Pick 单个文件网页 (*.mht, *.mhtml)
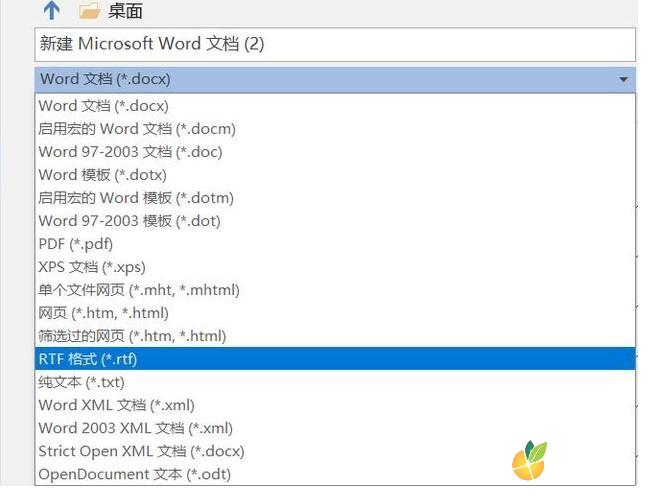648x495 pixels. tap(335, 290)
